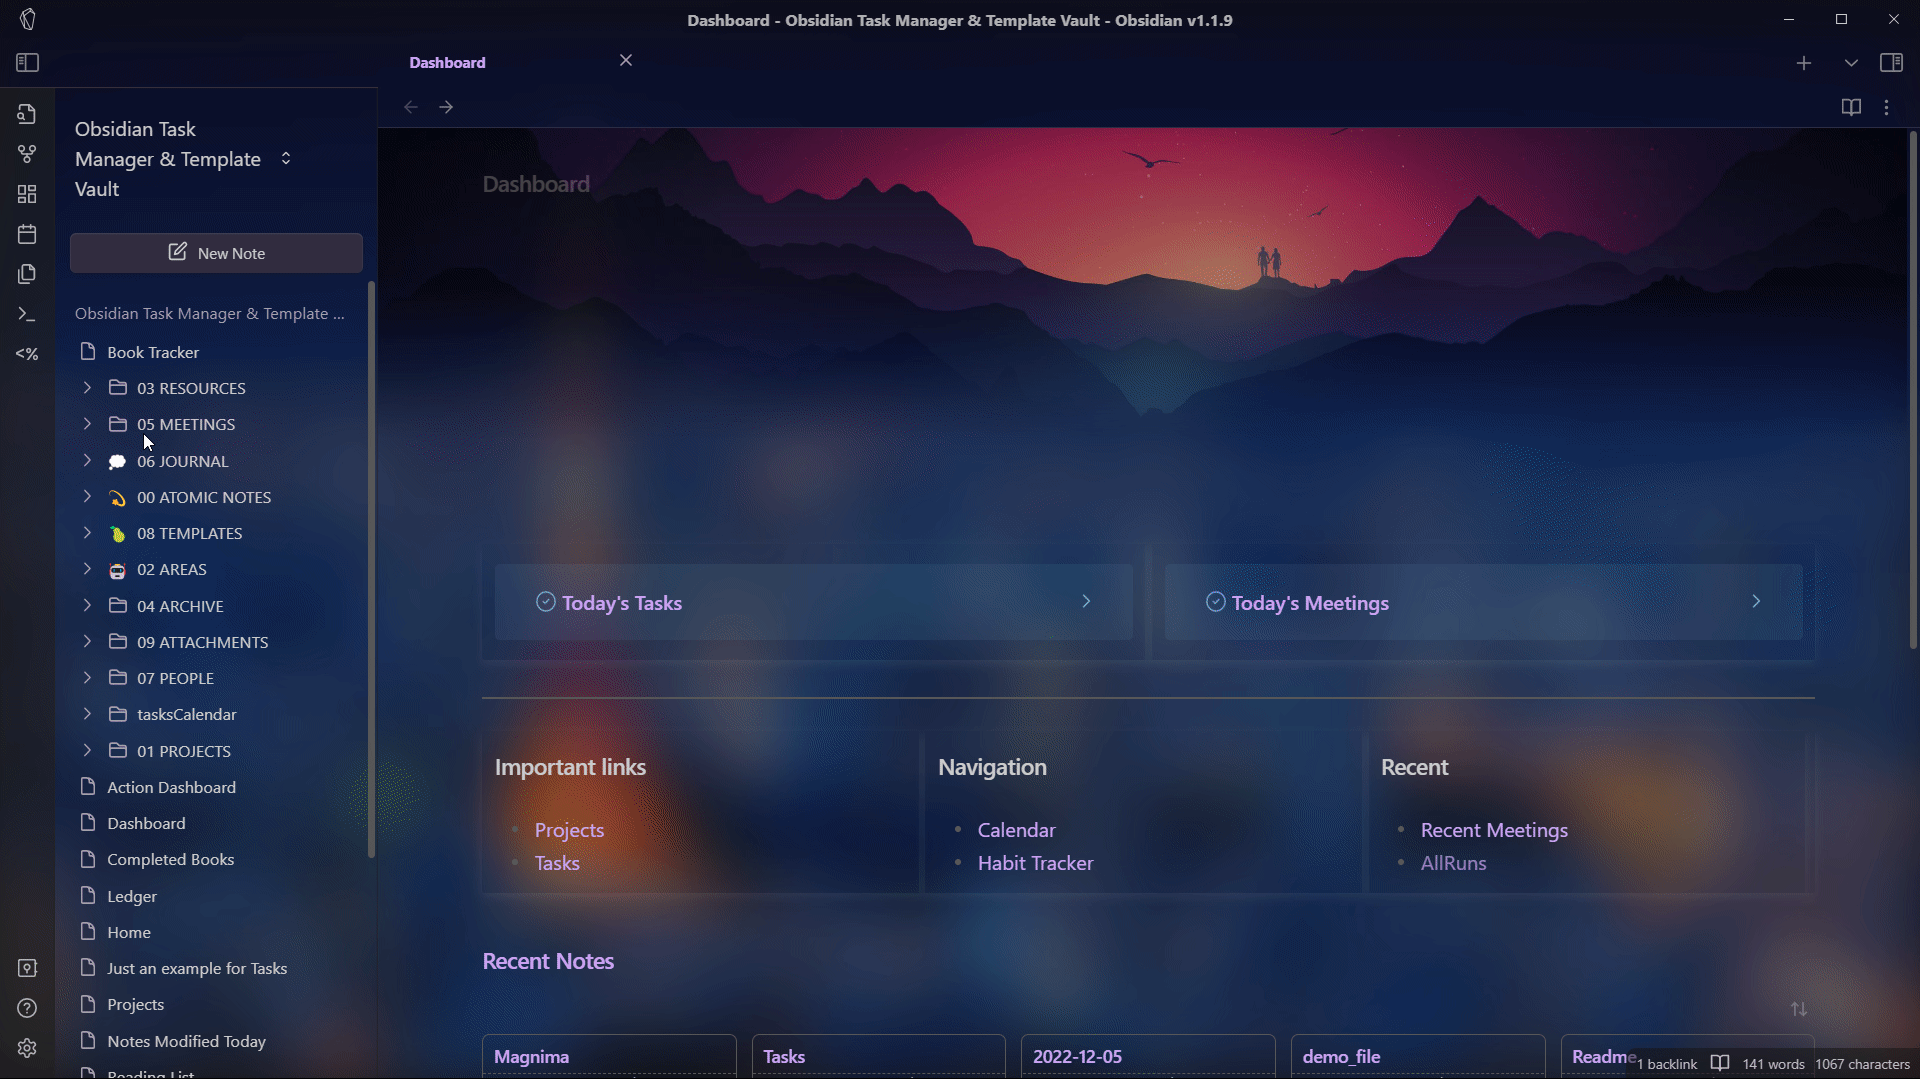Click the Templater <% ribbon icon
The image size is (1920, 1079).
(27, 354)
